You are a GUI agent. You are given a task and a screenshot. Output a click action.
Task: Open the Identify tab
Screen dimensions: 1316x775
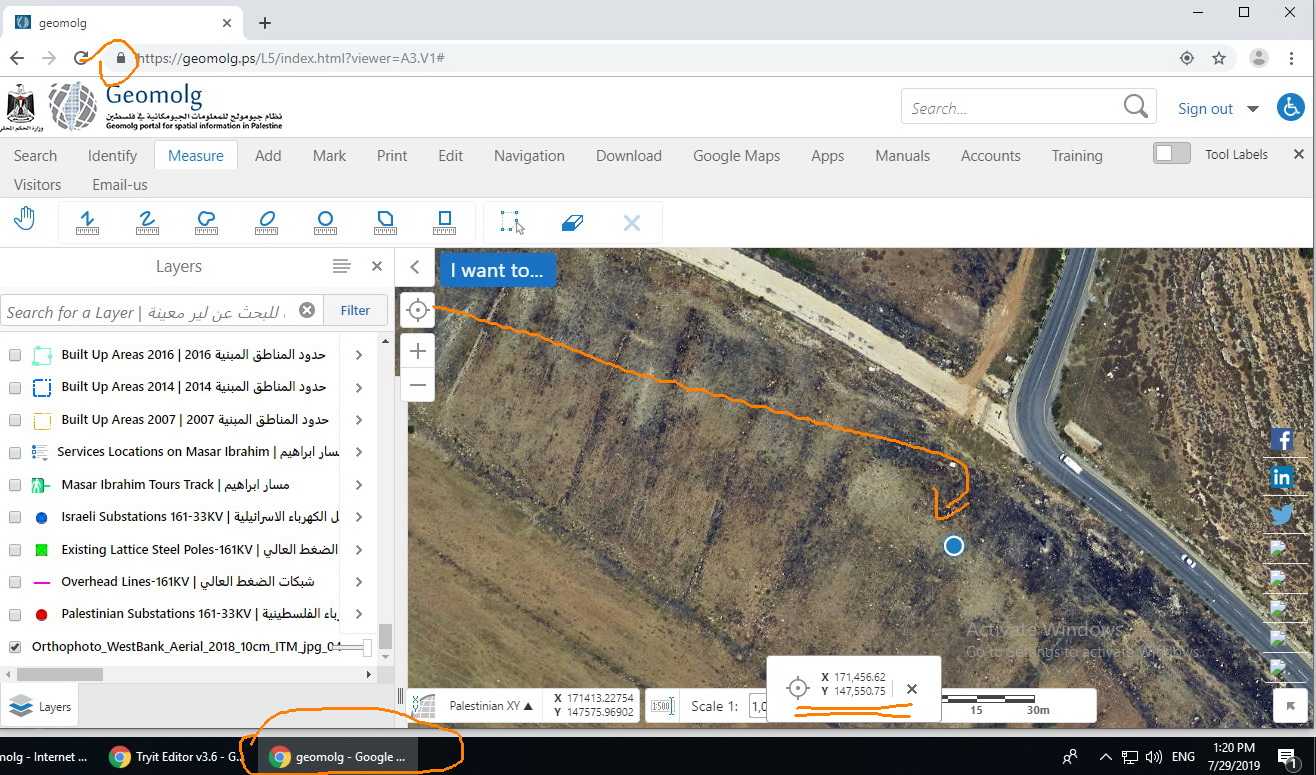[x=112, y=155]
